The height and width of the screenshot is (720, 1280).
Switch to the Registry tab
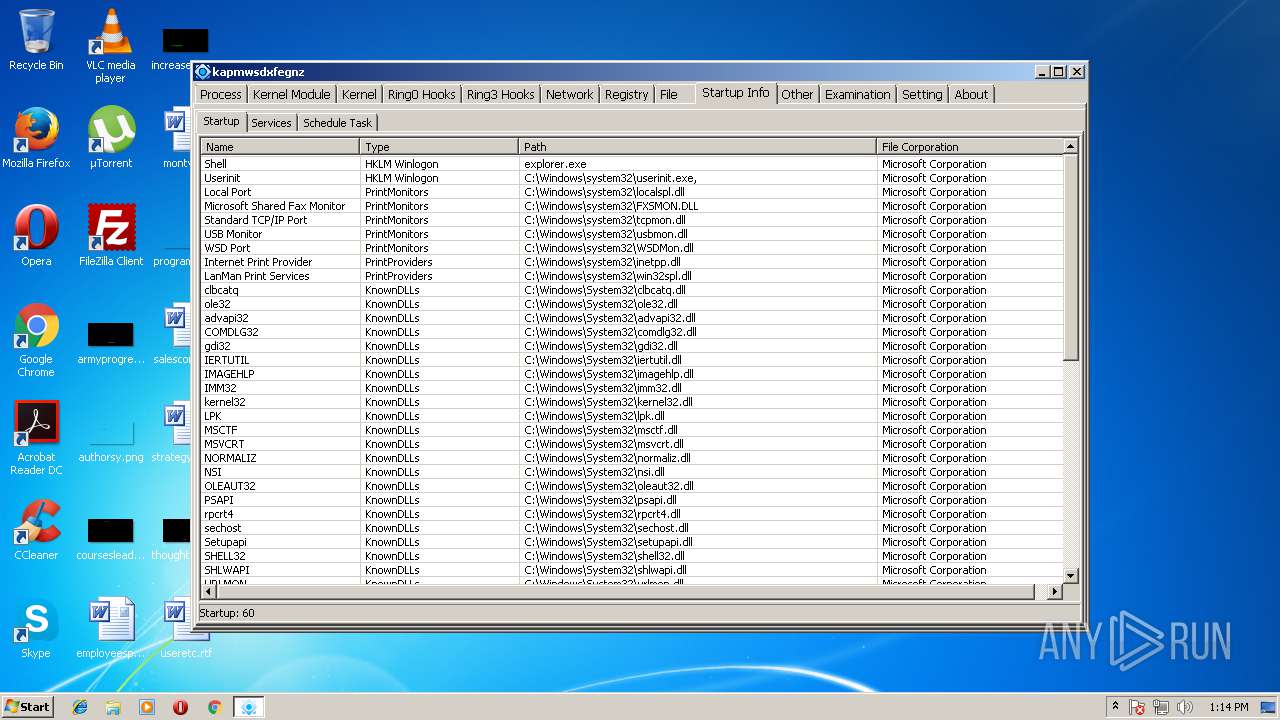pyautogui.click(x=626, y=94)
